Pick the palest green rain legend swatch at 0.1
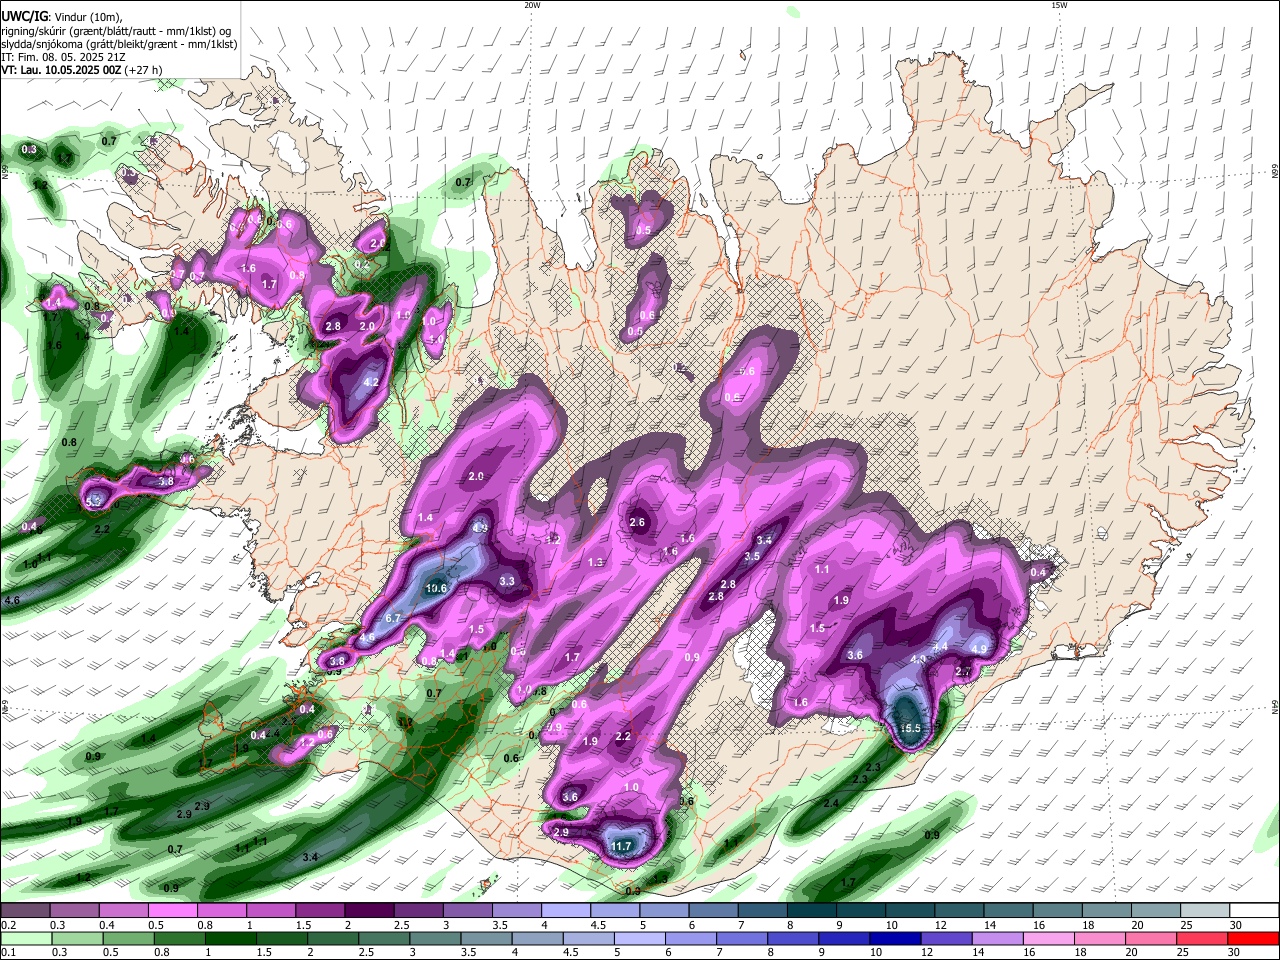 pos(25,938)
